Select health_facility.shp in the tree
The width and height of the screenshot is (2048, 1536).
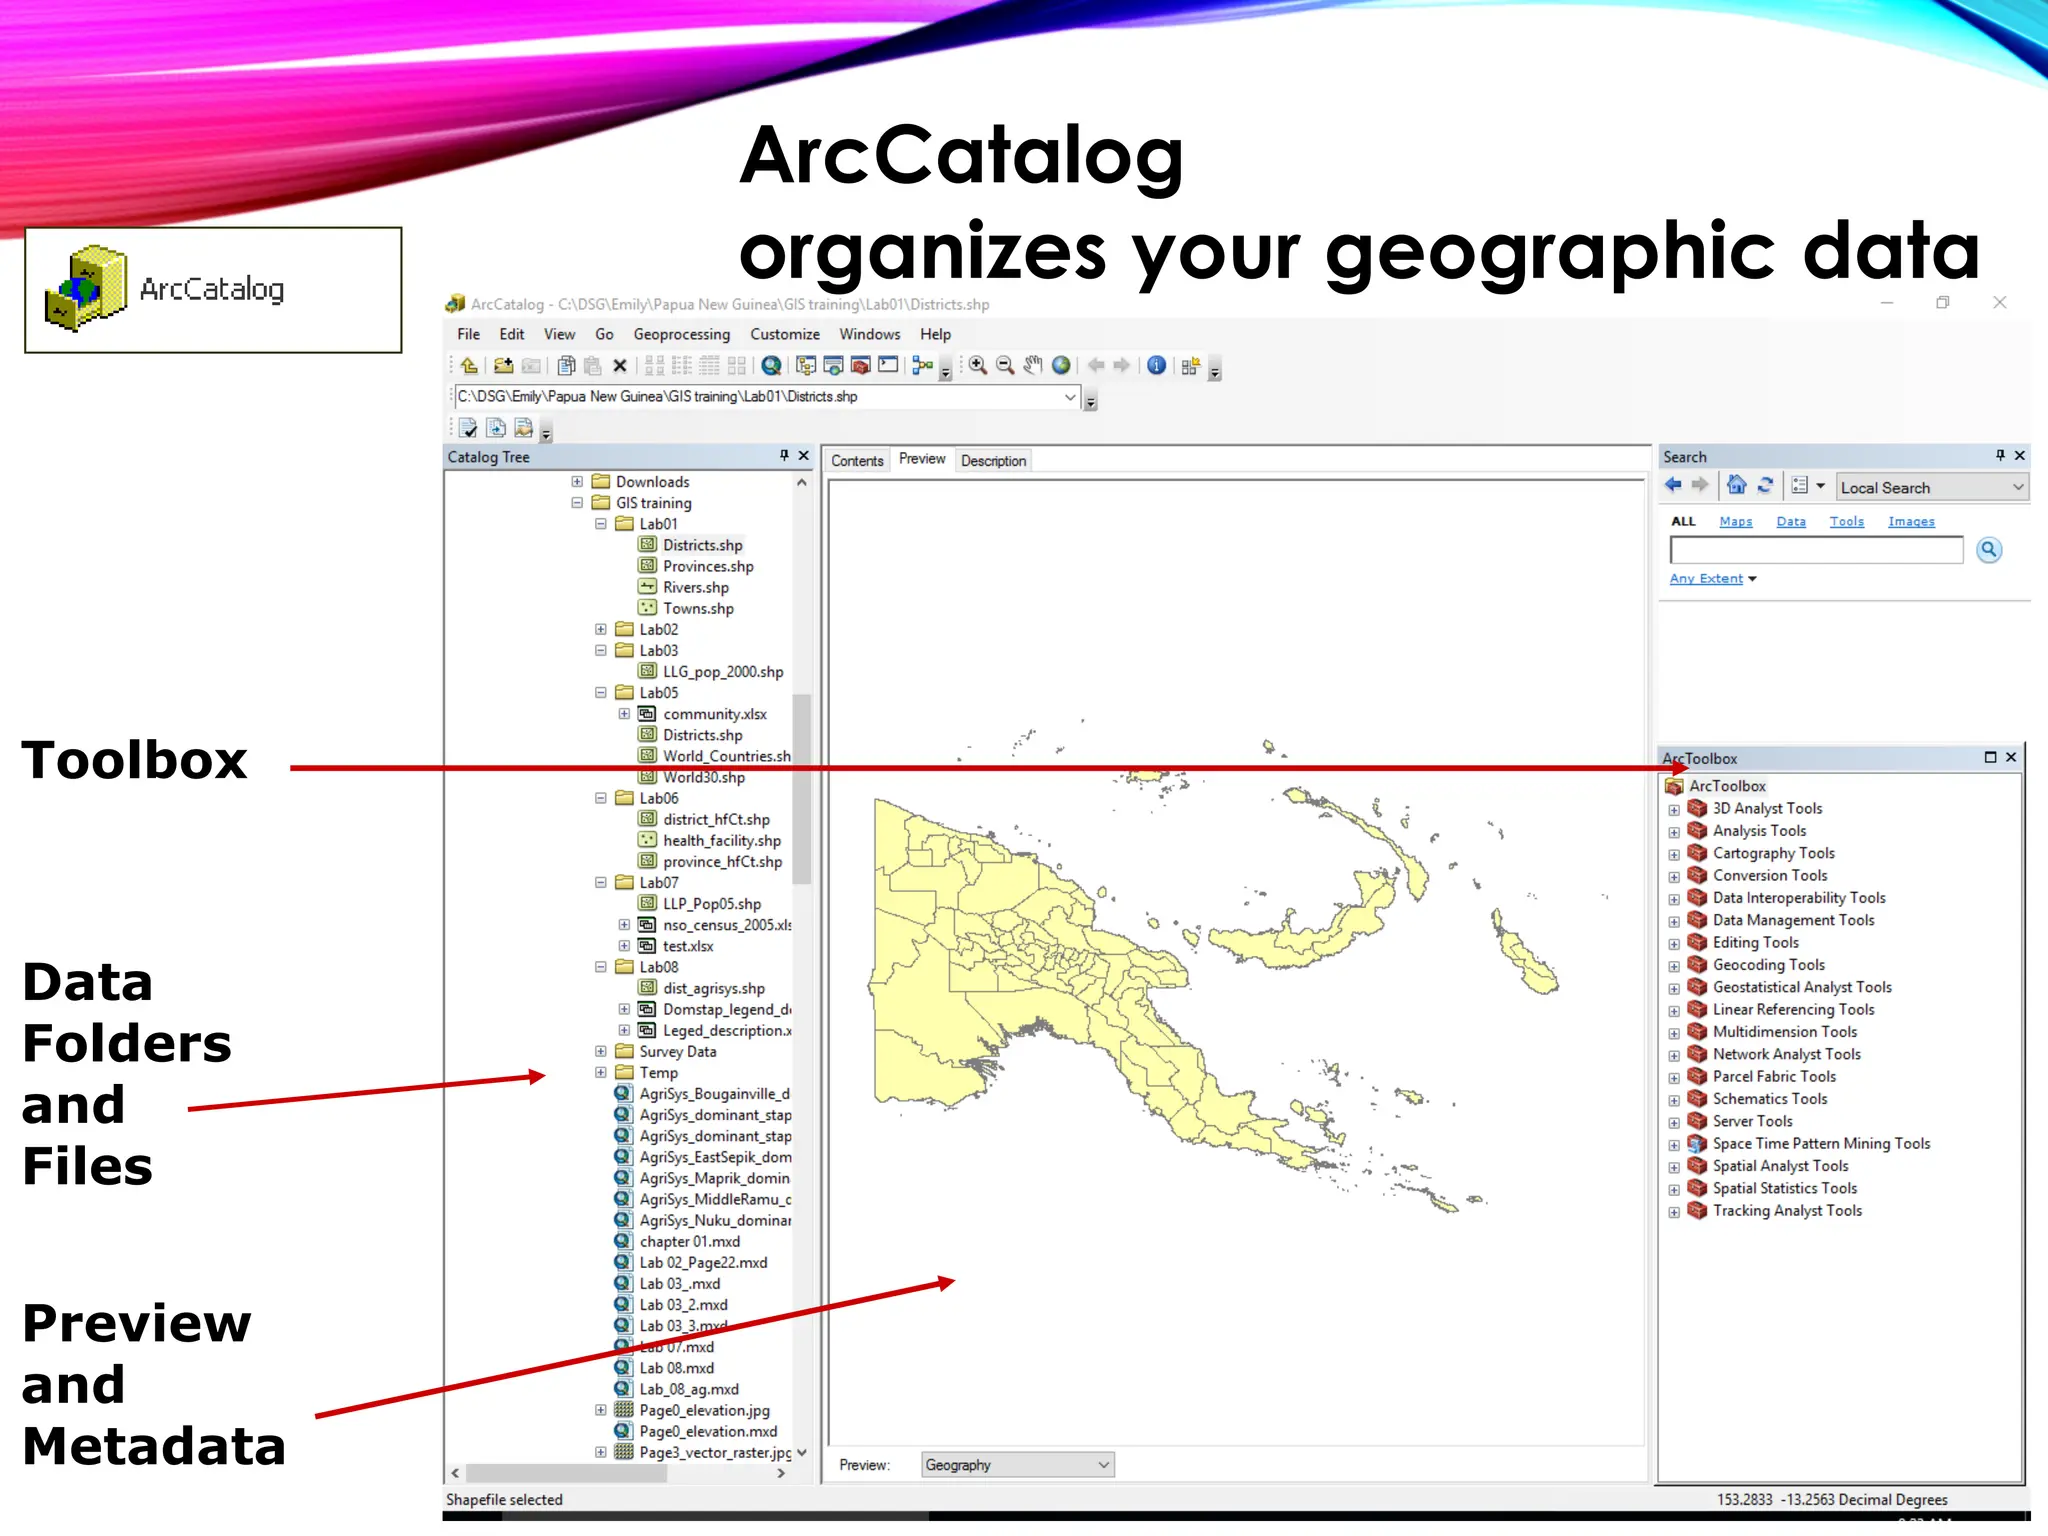coord(722,841)
